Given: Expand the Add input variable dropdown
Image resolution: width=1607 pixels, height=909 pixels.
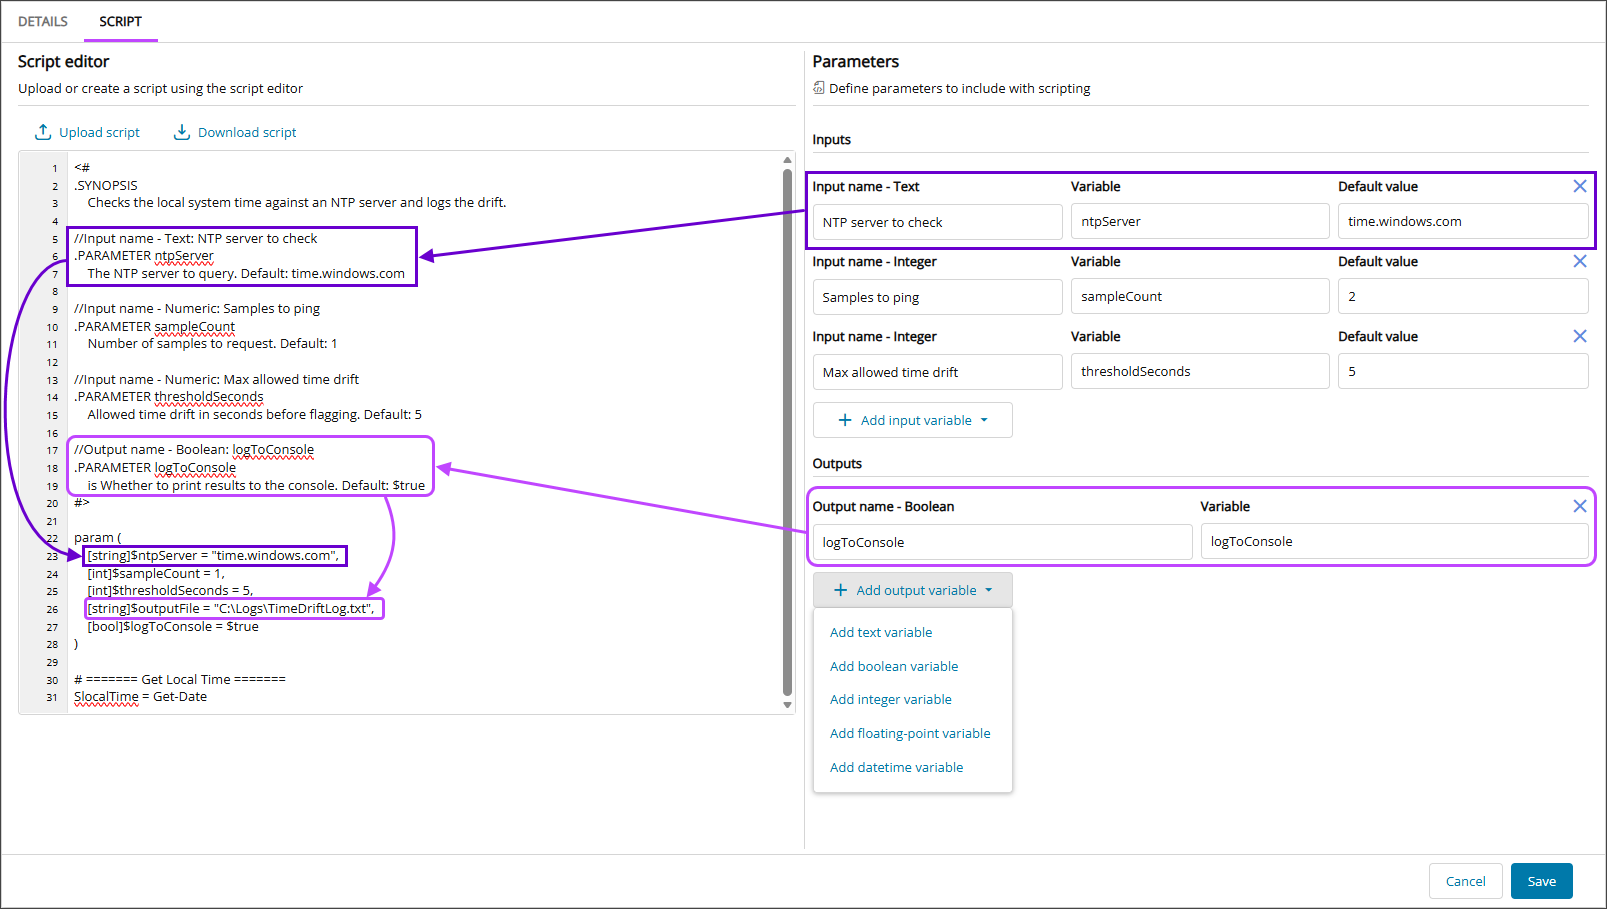Looking at the screenshot, I should pos(984,420).
